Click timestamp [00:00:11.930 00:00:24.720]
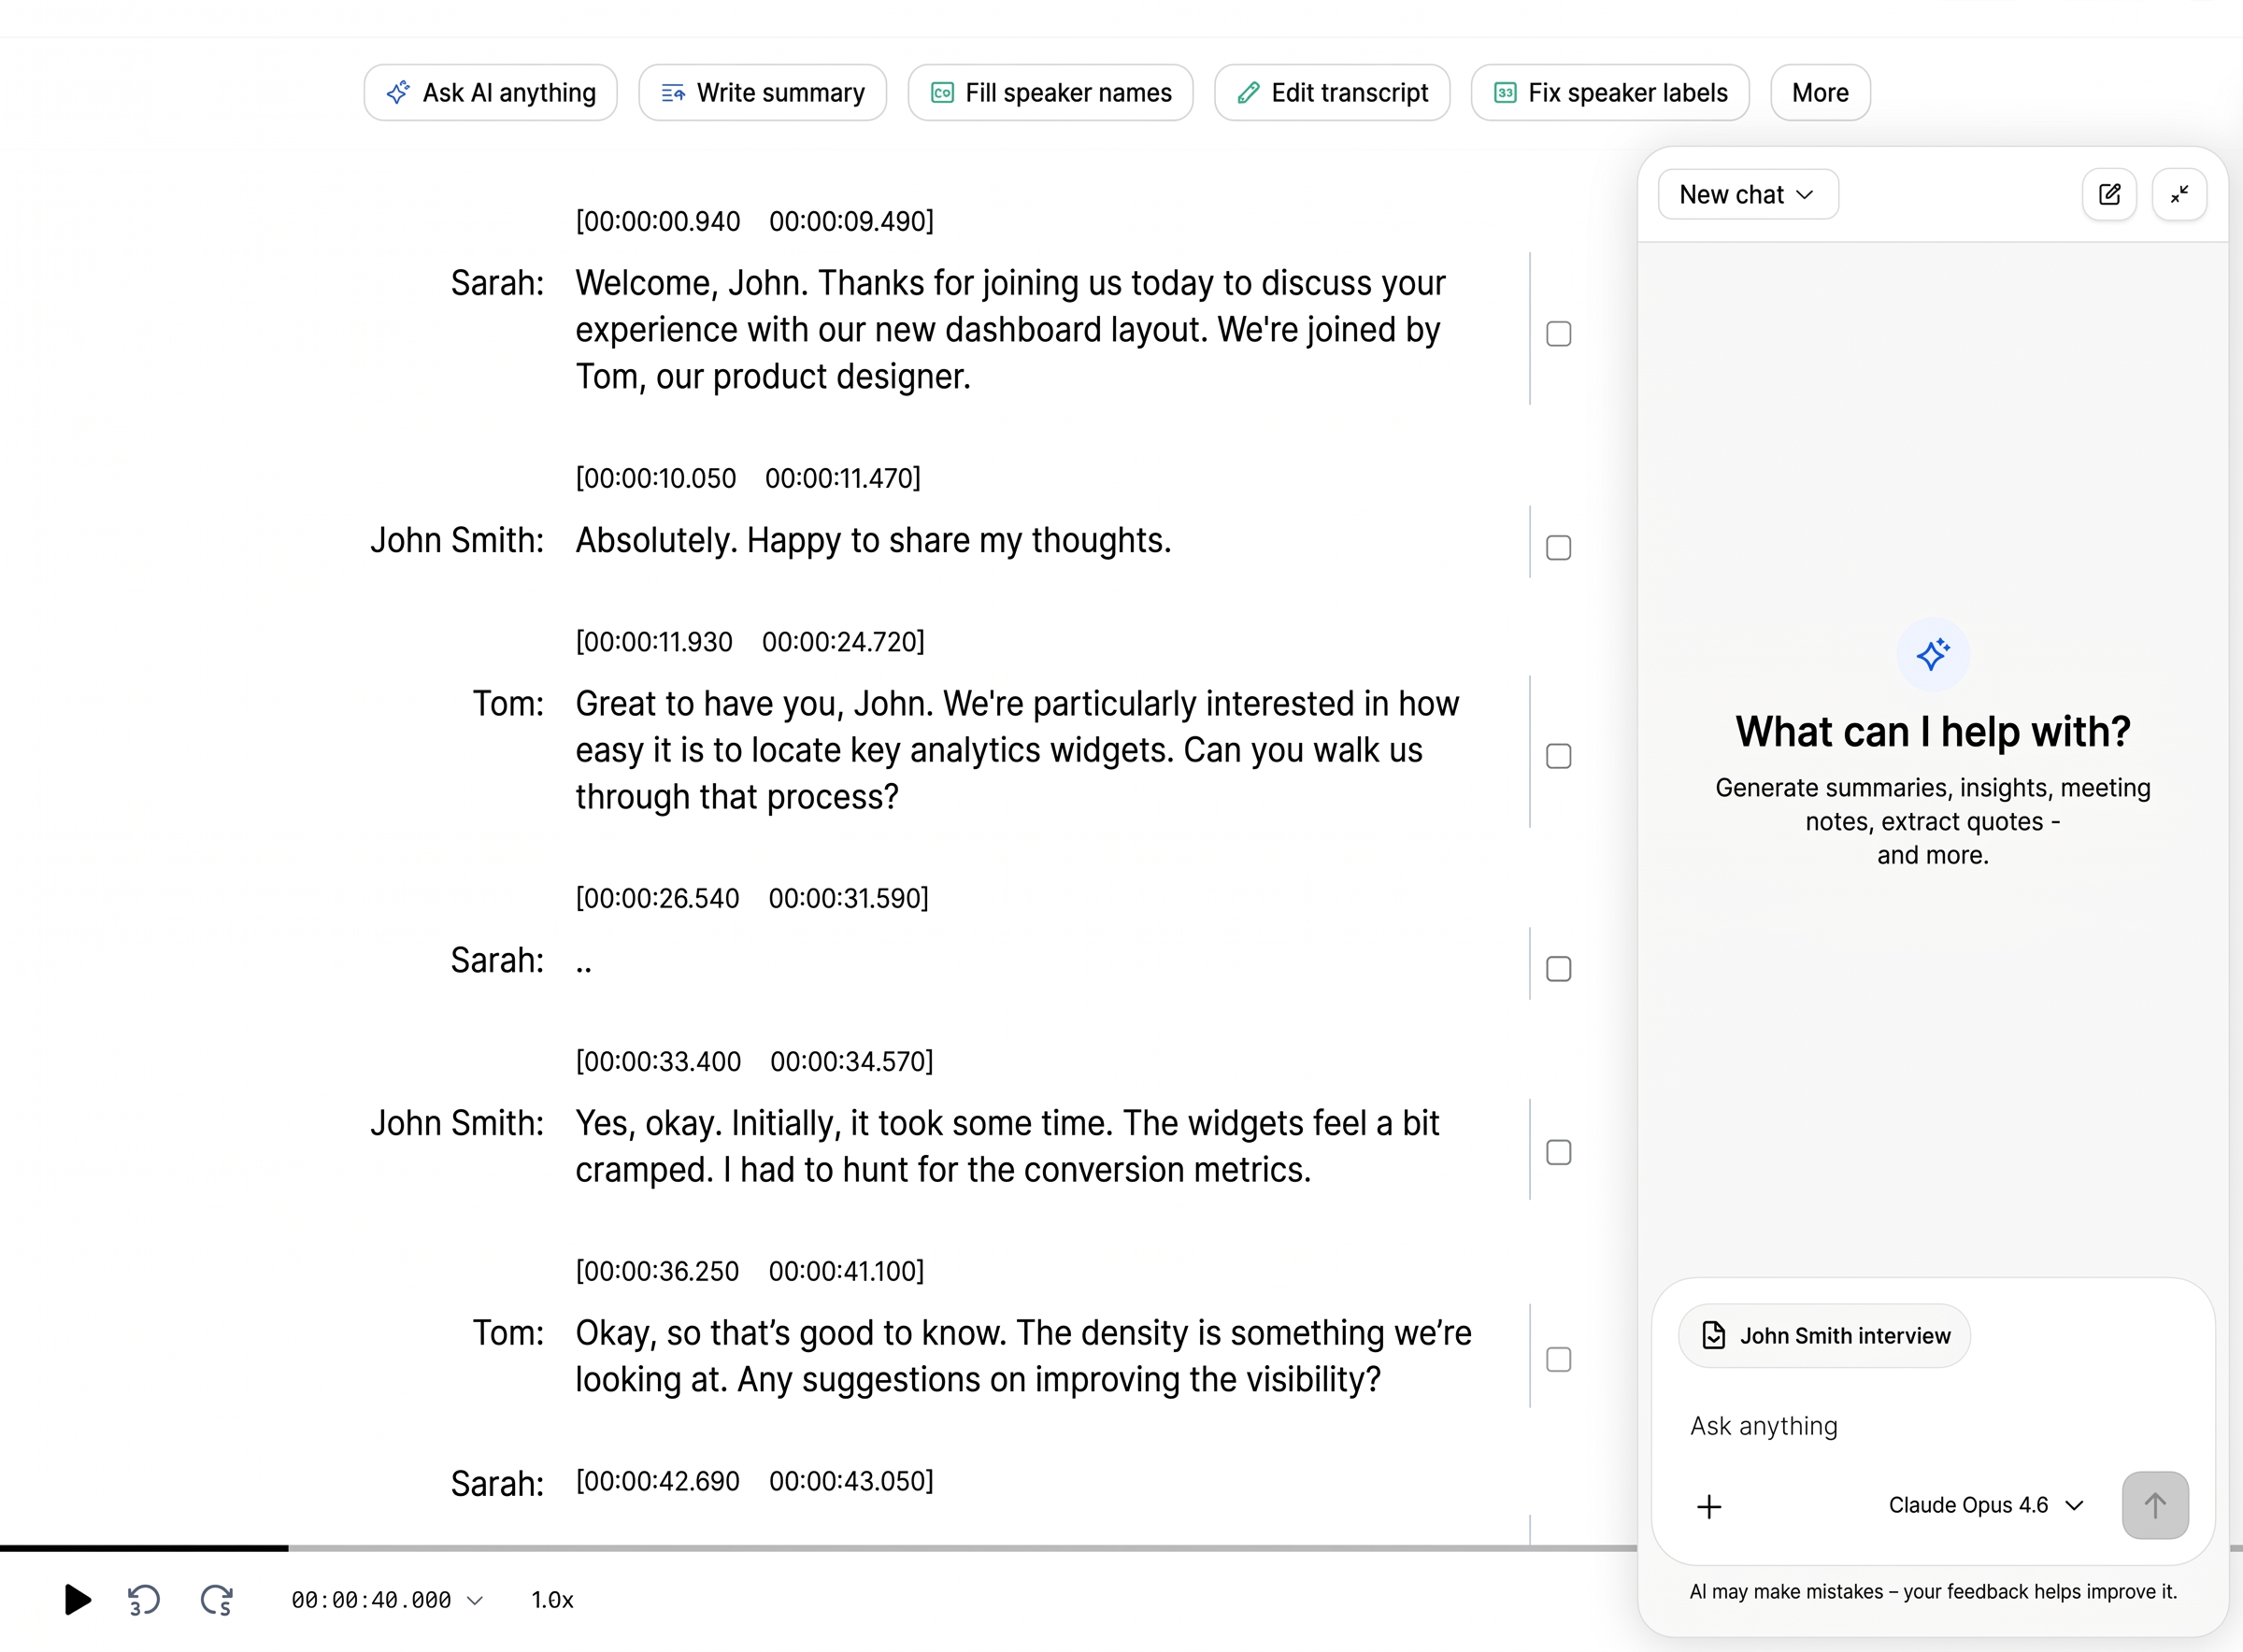This screenshot has width=2243, height=1652. click(750, 642)
